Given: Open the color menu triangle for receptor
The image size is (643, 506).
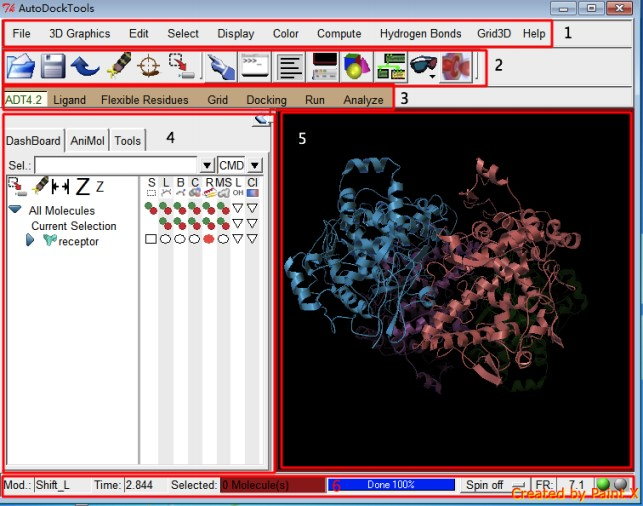Looking at the screenshot, I should [252, 239].
